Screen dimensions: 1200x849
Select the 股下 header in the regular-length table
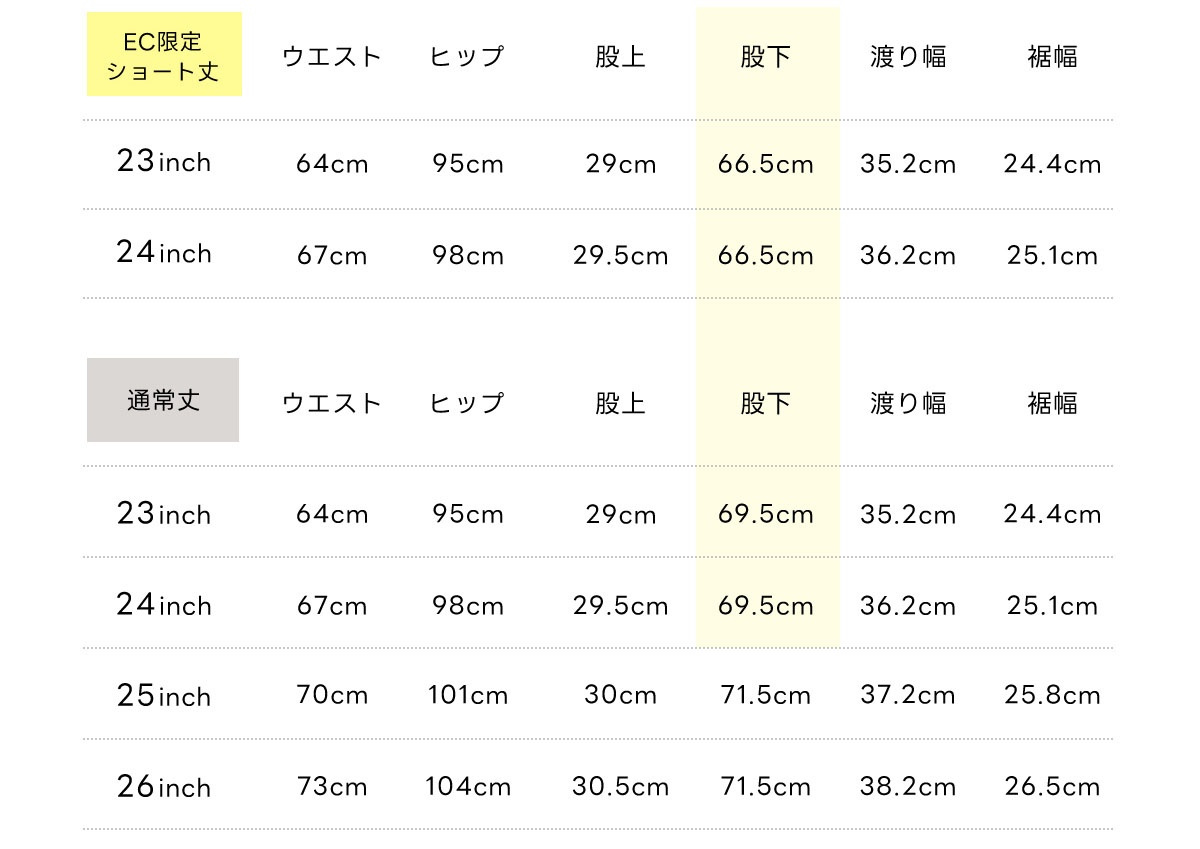pos(766,403)
